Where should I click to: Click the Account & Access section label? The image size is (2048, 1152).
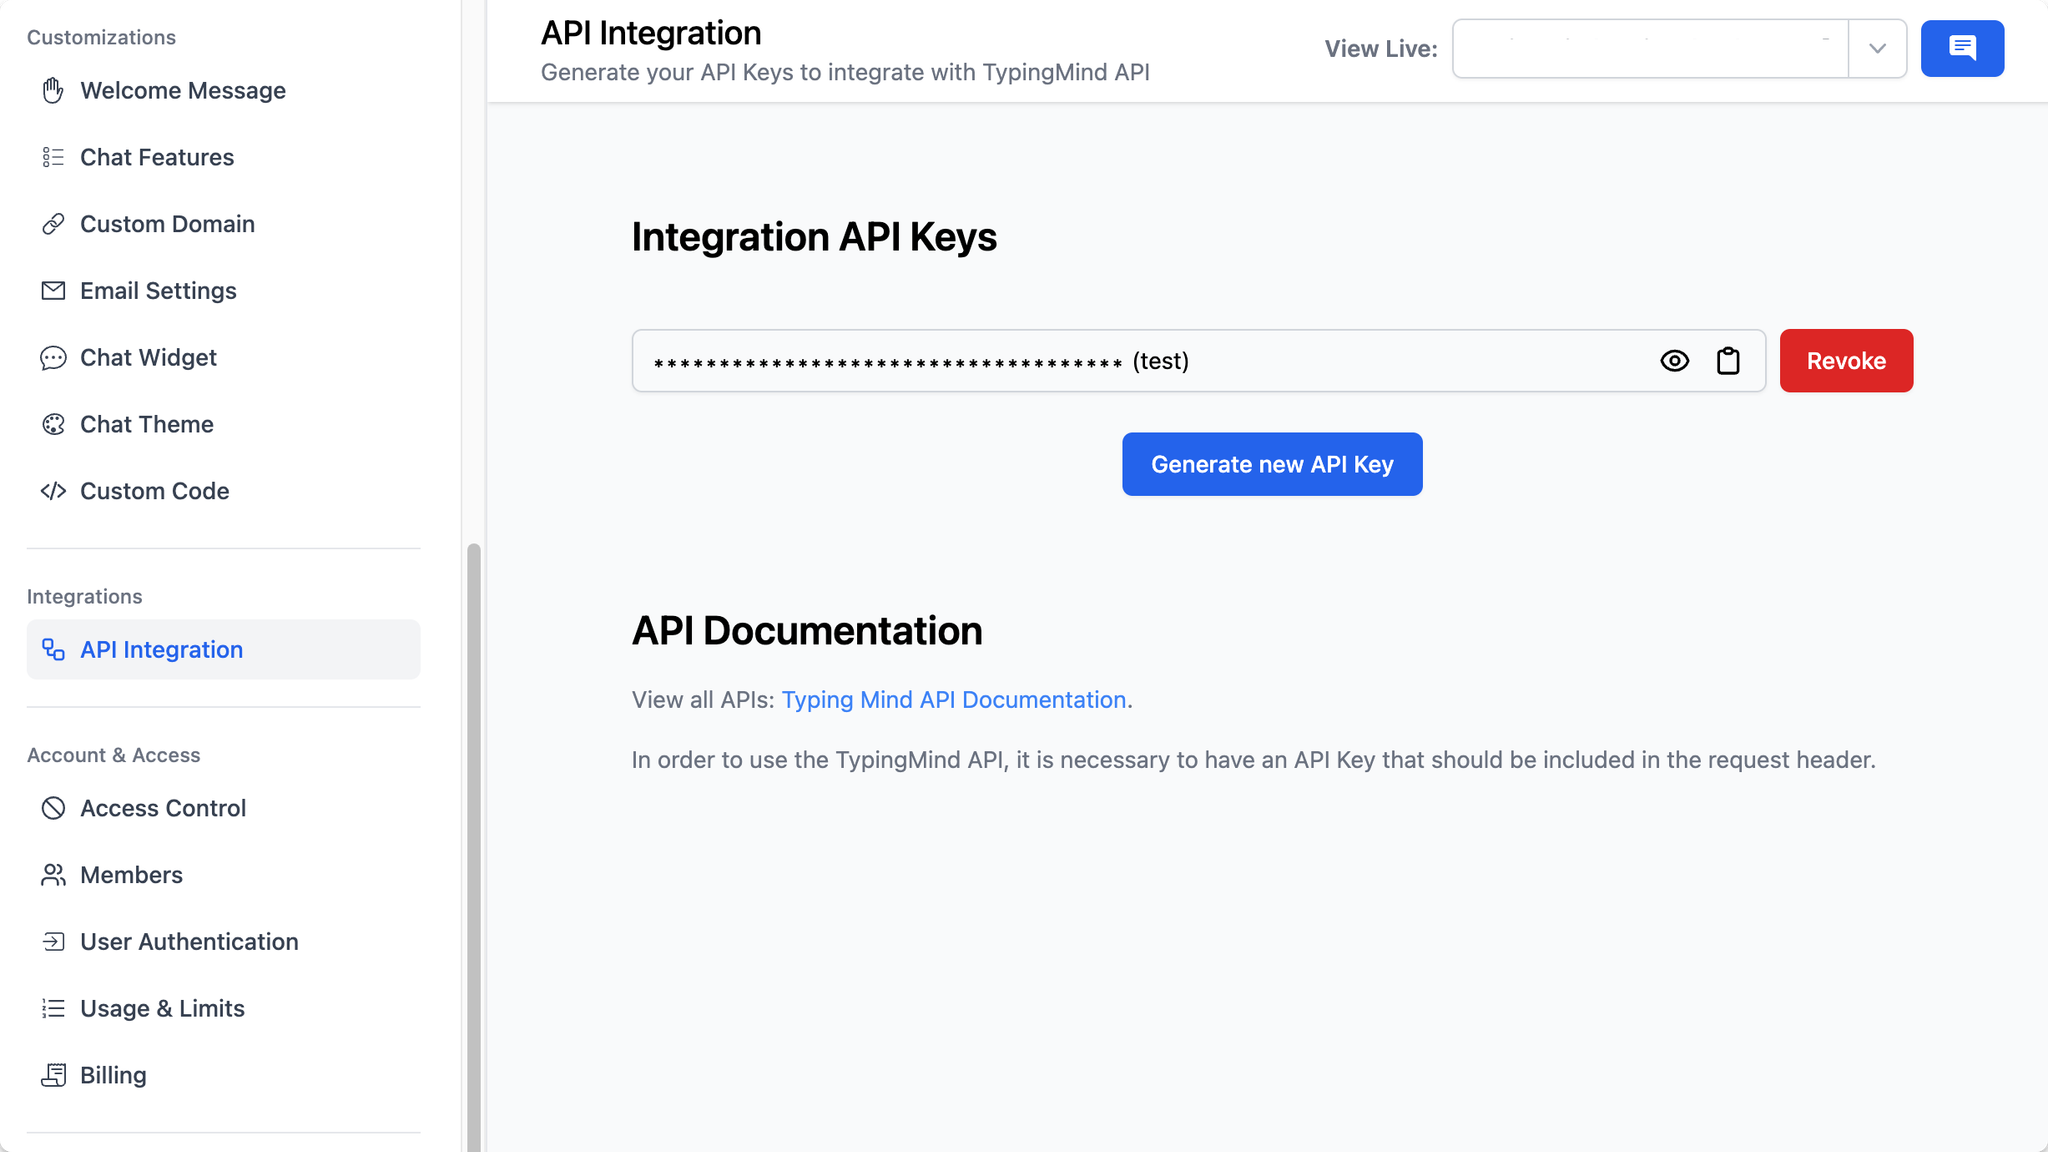[113, 755]
